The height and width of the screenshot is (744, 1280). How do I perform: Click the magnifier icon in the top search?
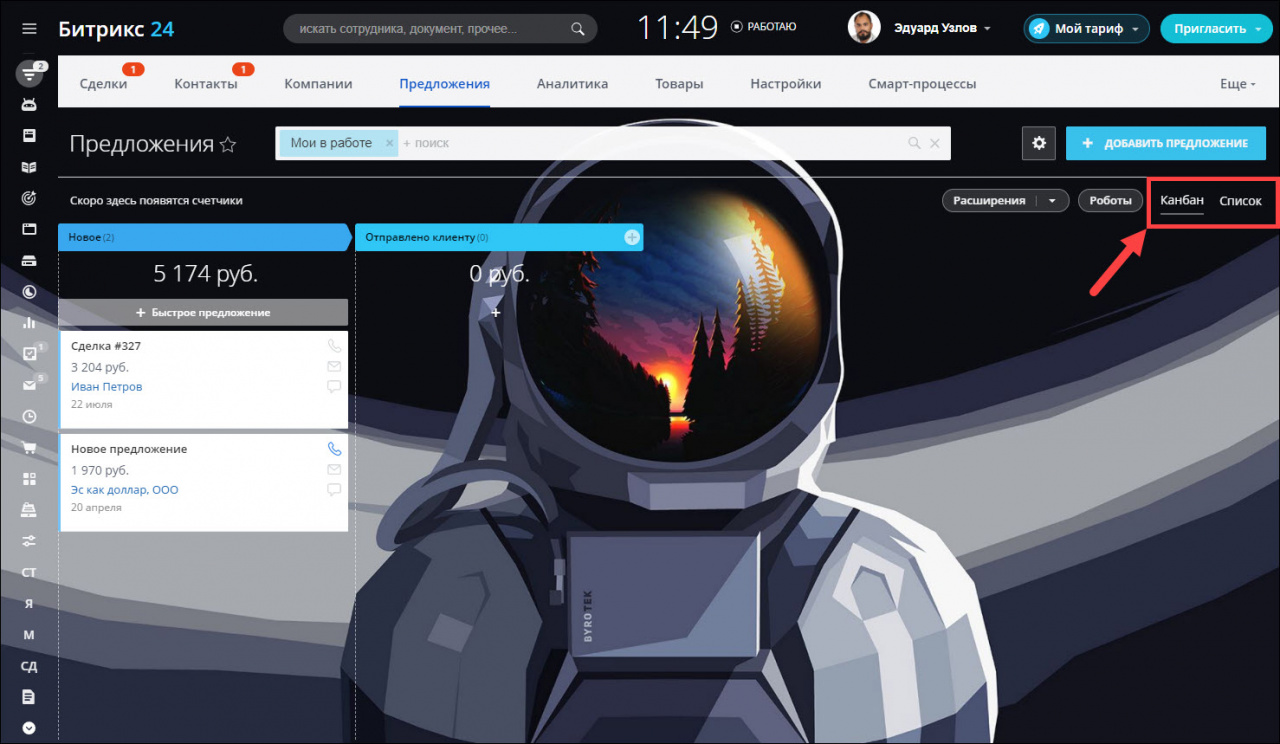(x=577, y=29)
